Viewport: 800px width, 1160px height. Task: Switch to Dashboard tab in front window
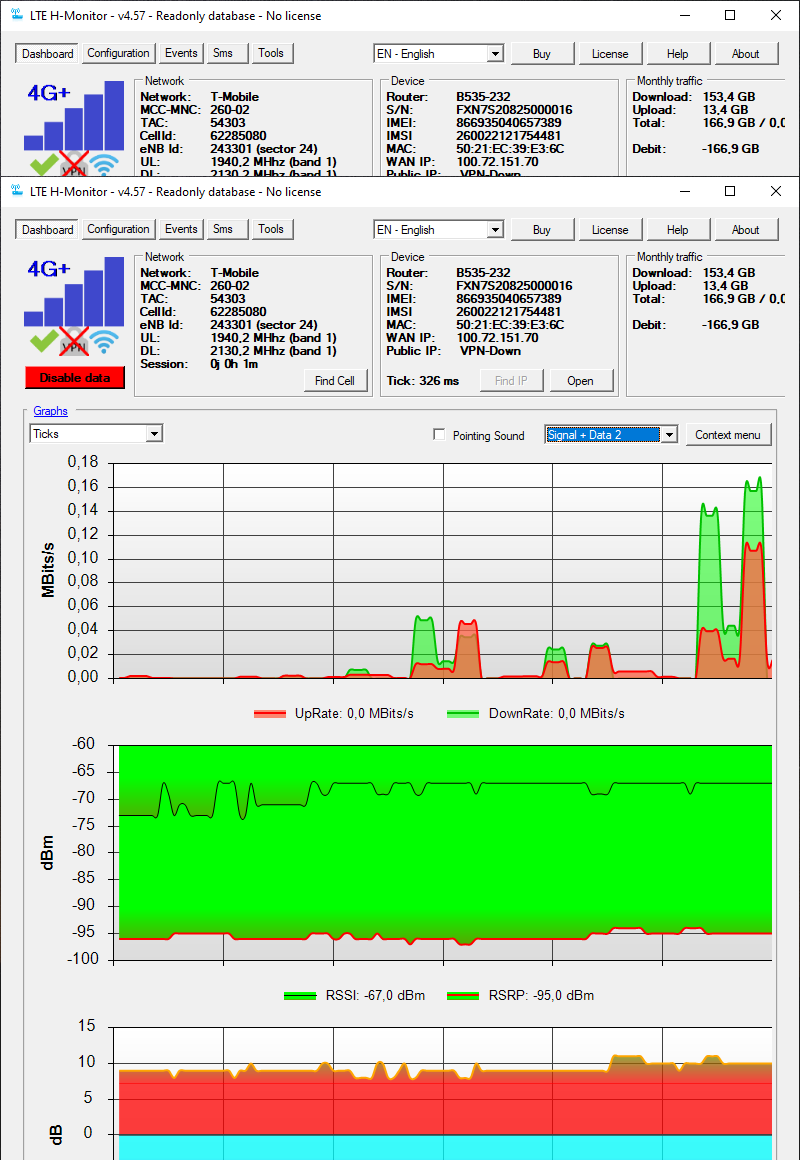tap(47, 229)
